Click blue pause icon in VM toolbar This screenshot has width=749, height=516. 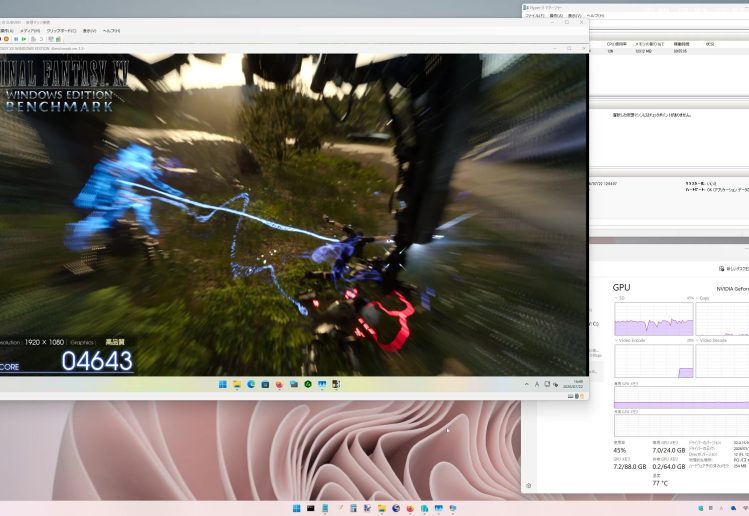pyautogui.click(x=16, y=39)
